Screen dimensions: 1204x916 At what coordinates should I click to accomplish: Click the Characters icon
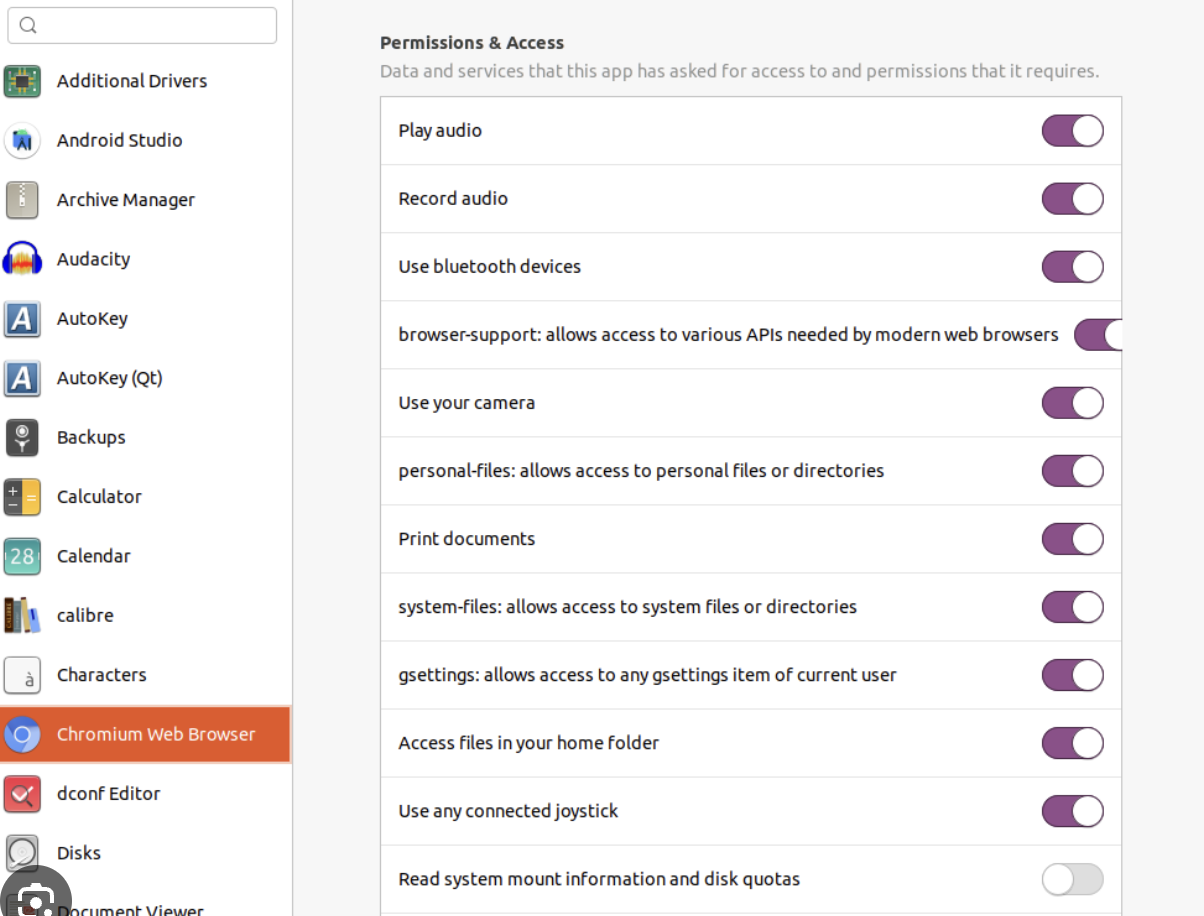point(22,675)
